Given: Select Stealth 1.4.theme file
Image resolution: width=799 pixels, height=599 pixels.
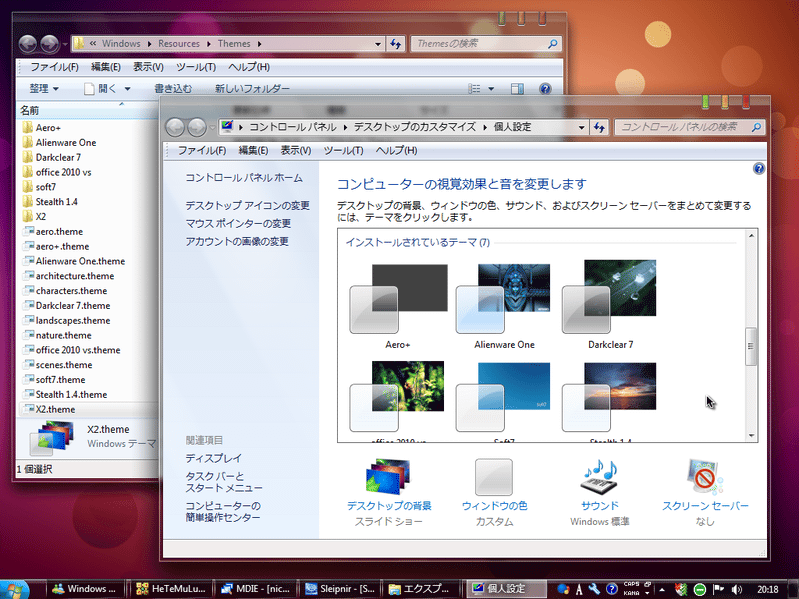Looking at the screenshot, I should tap(71, 395).
